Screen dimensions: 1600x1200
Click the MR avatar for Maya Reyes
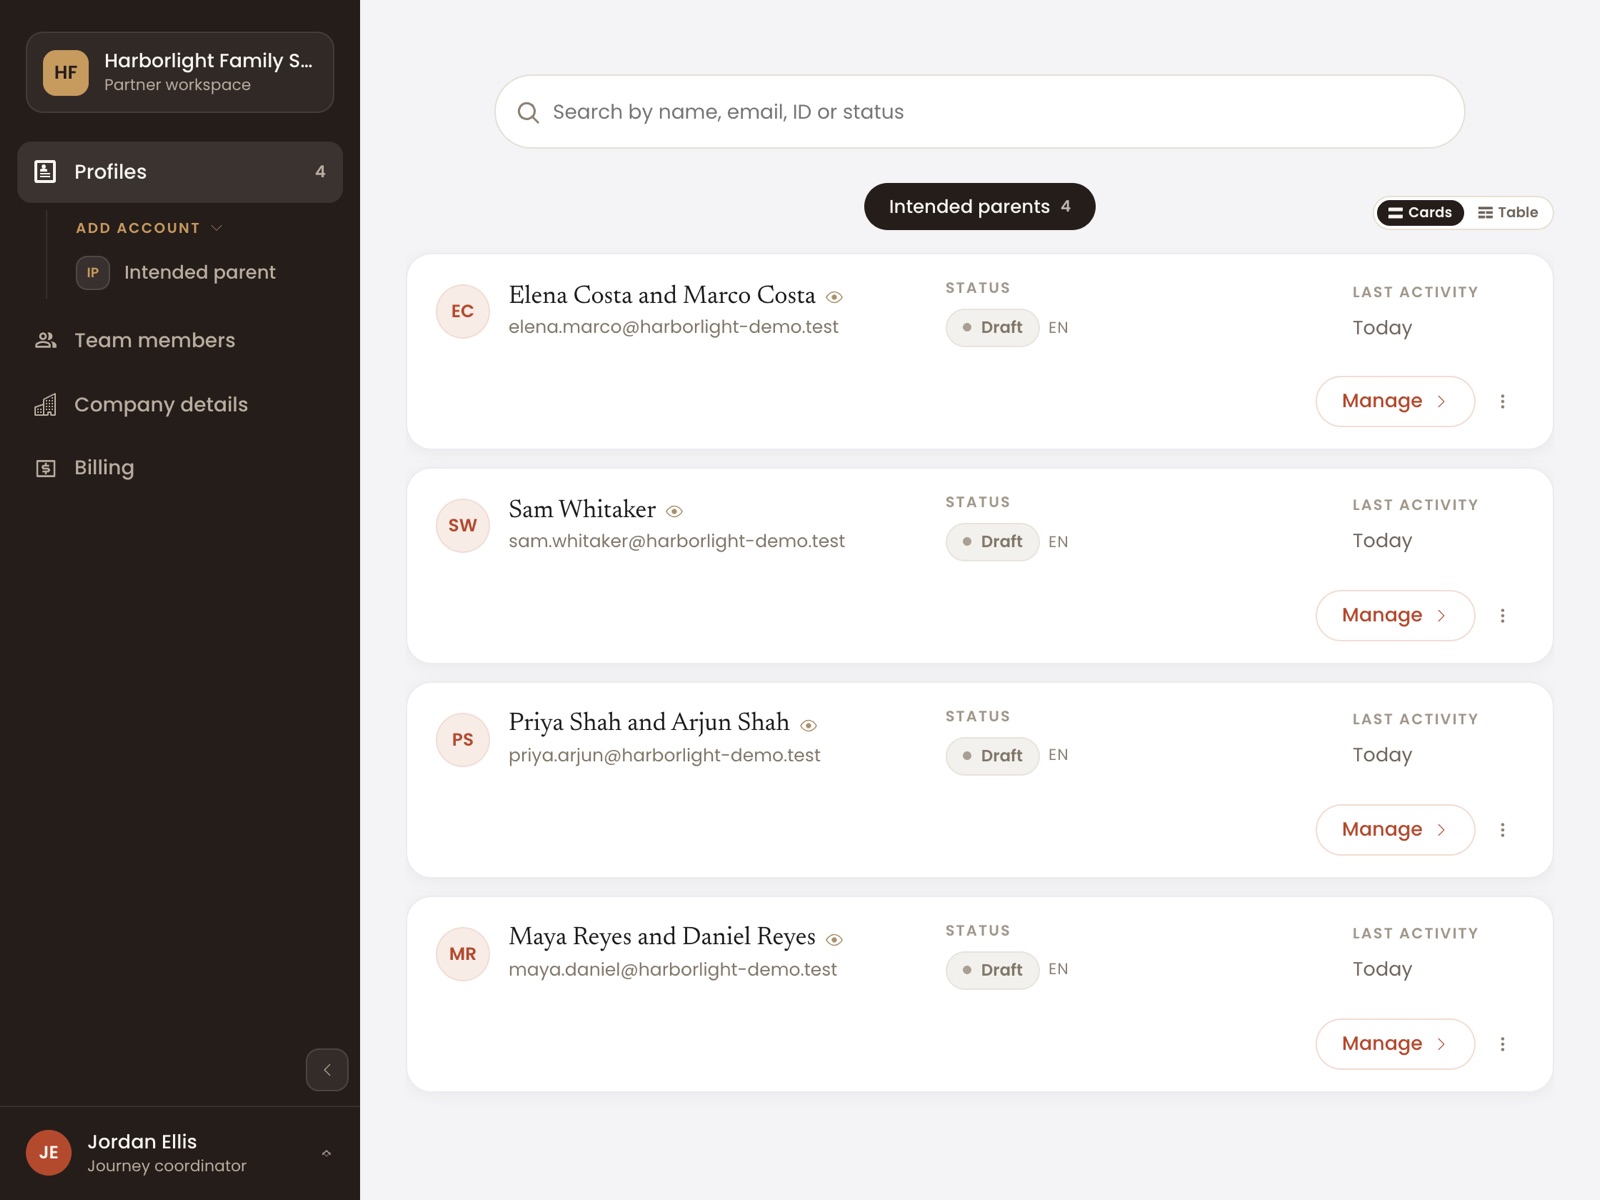[463, 954]
